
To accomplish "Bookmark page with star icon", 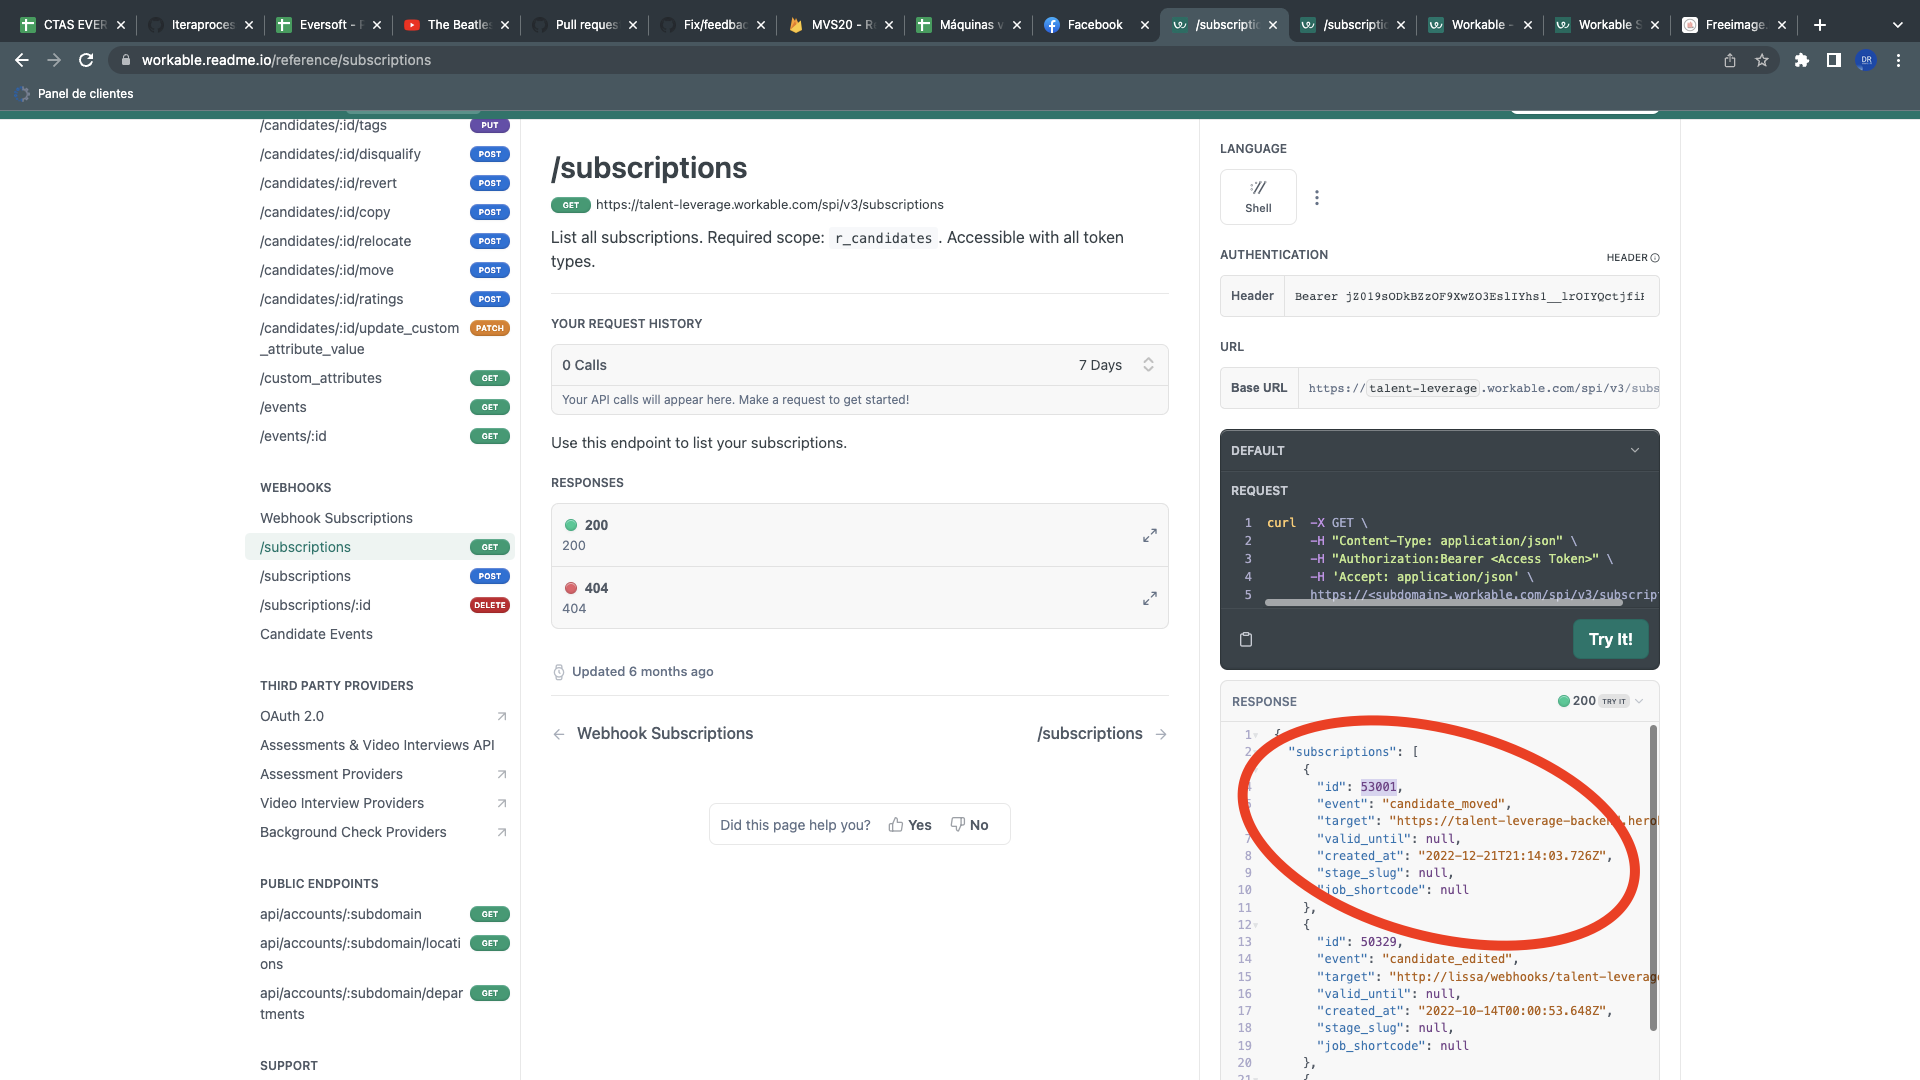I will point(1762,60).
